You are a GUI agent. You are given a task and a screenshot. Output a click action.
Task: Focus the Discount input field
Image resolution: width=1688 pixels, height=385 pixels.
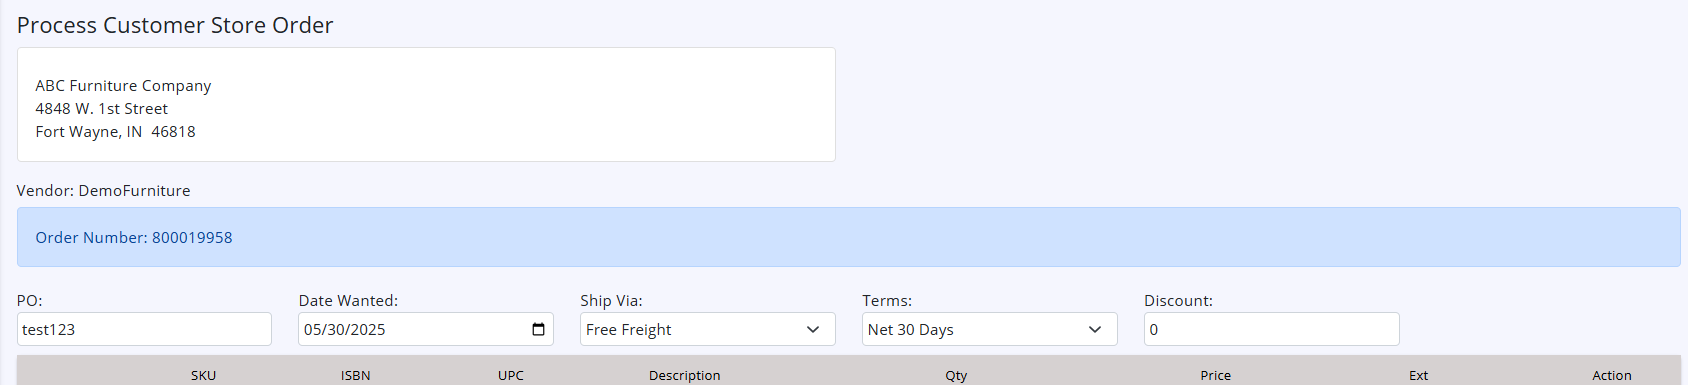[x=1271, y=329]
